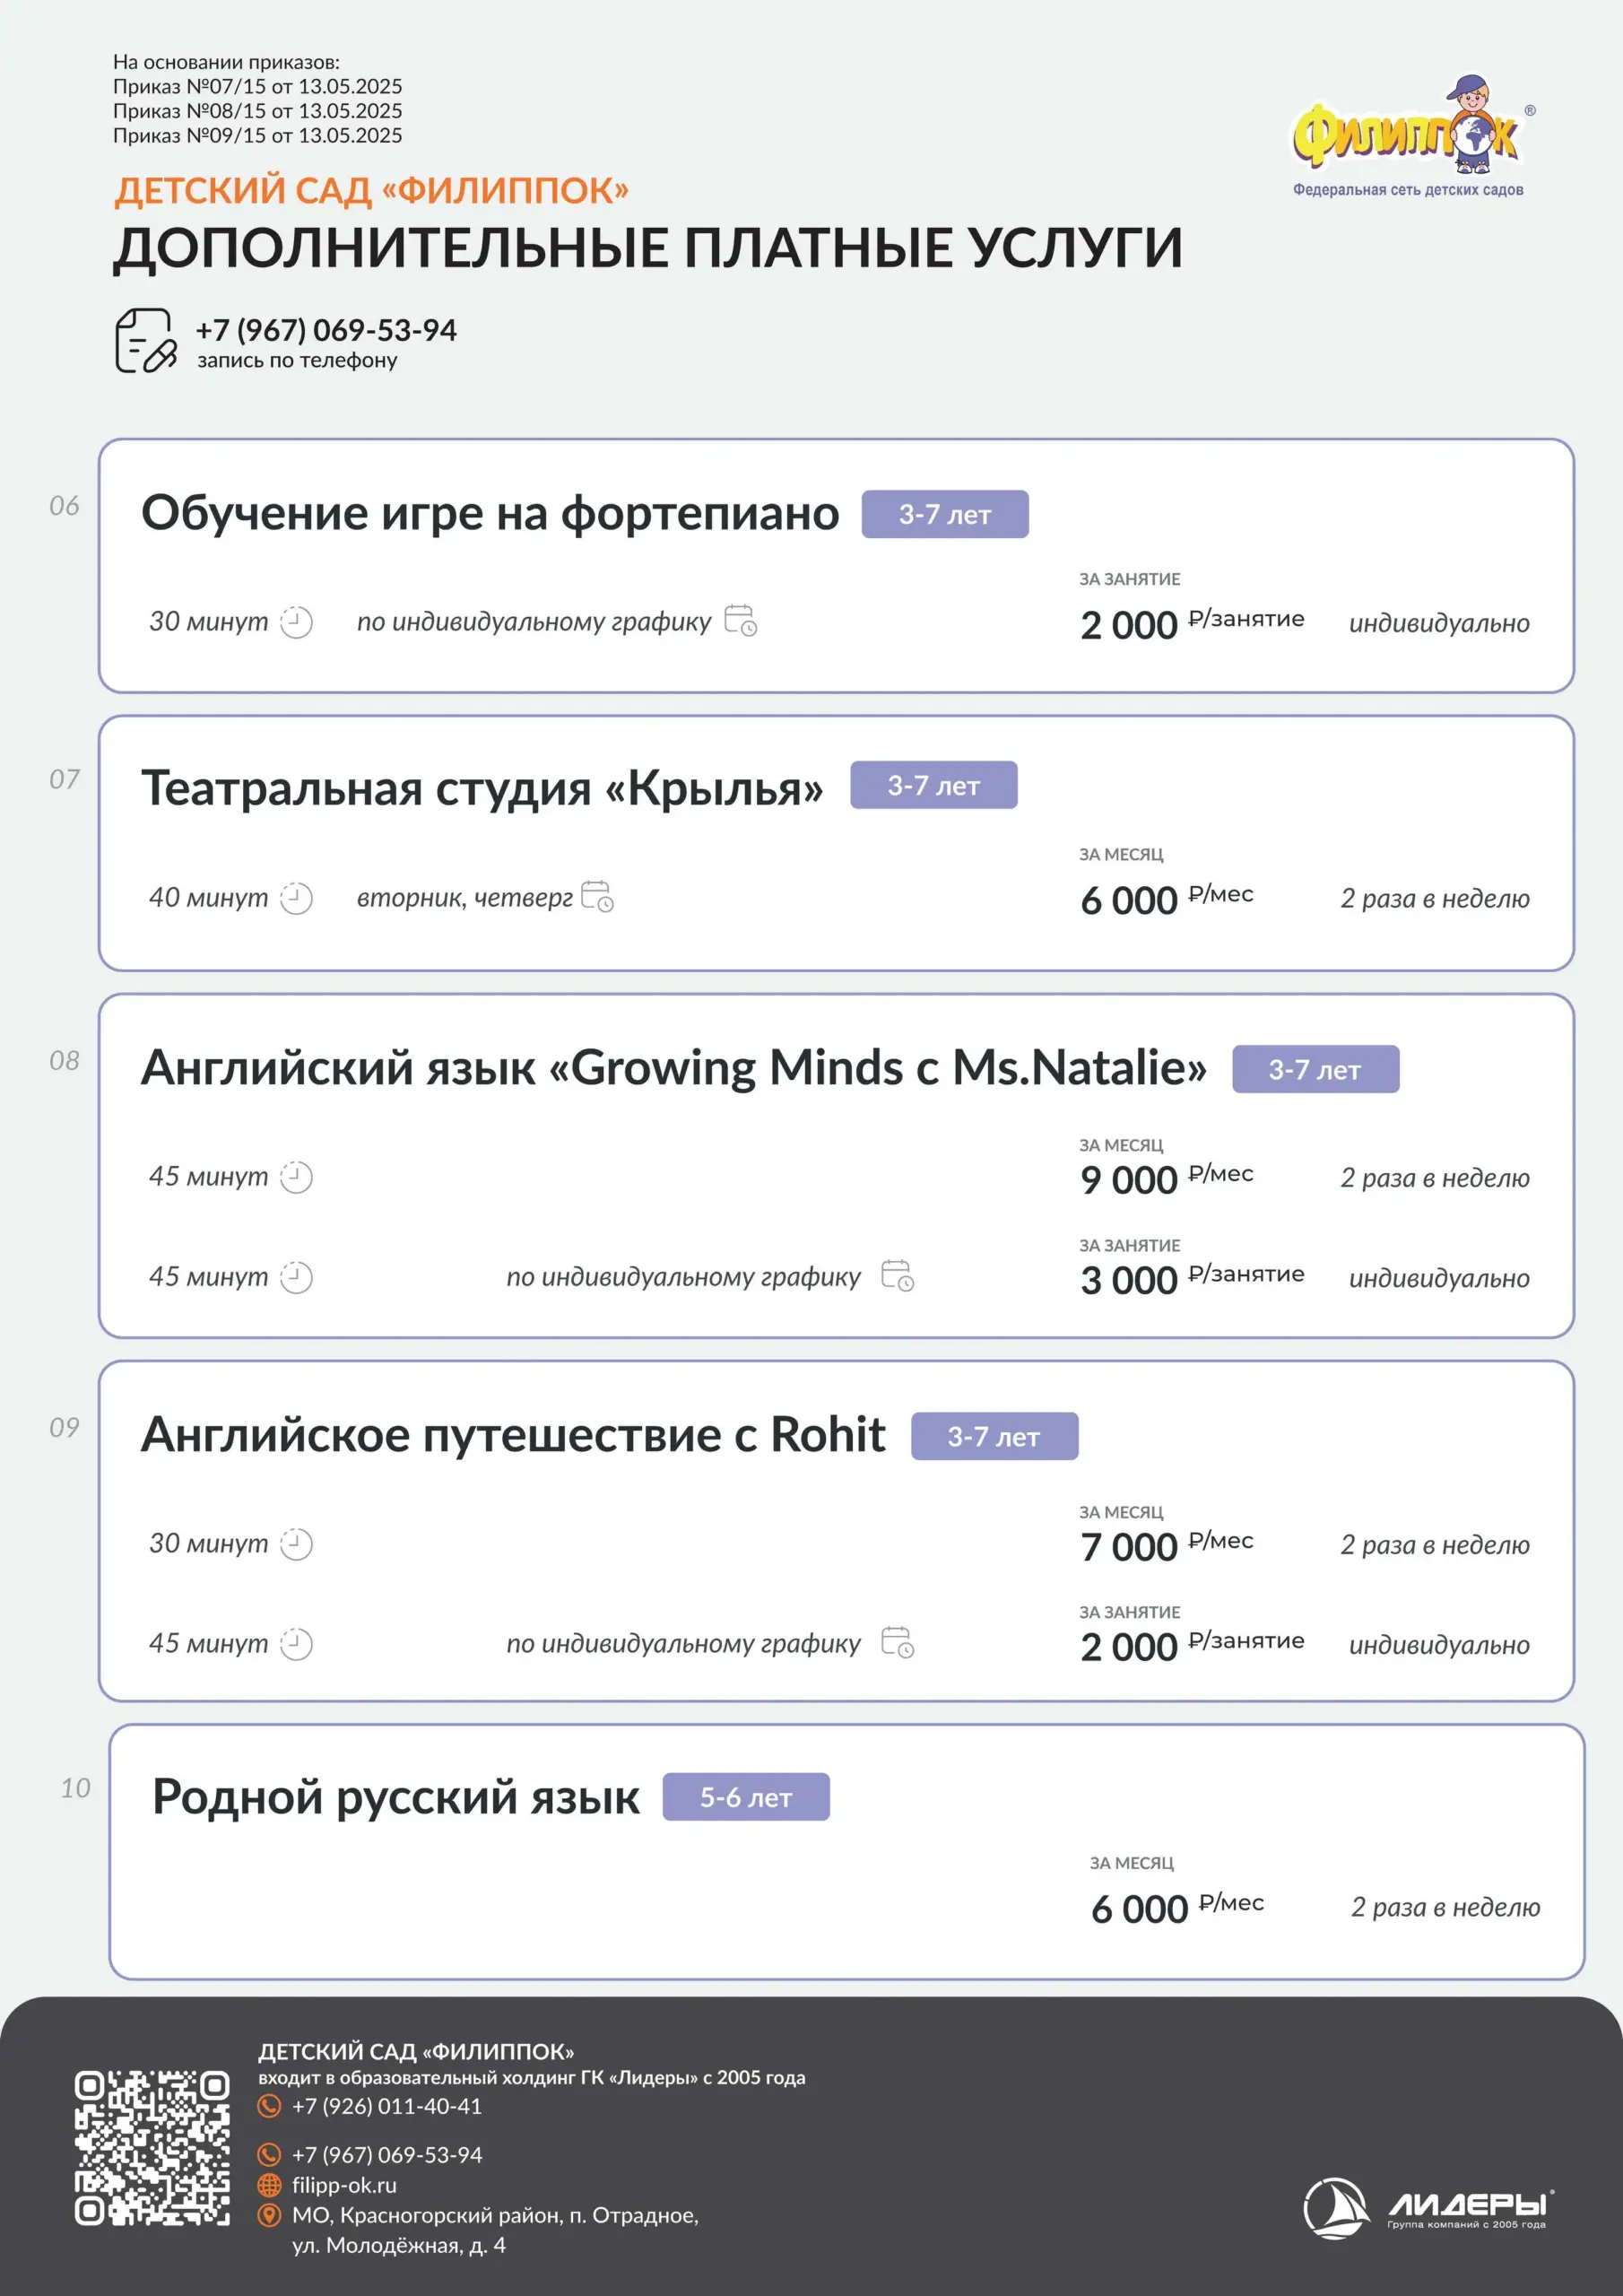Click the '5-6 лет' age badge
The width and height of the screenshot is (1623, 2296).
746,1797
